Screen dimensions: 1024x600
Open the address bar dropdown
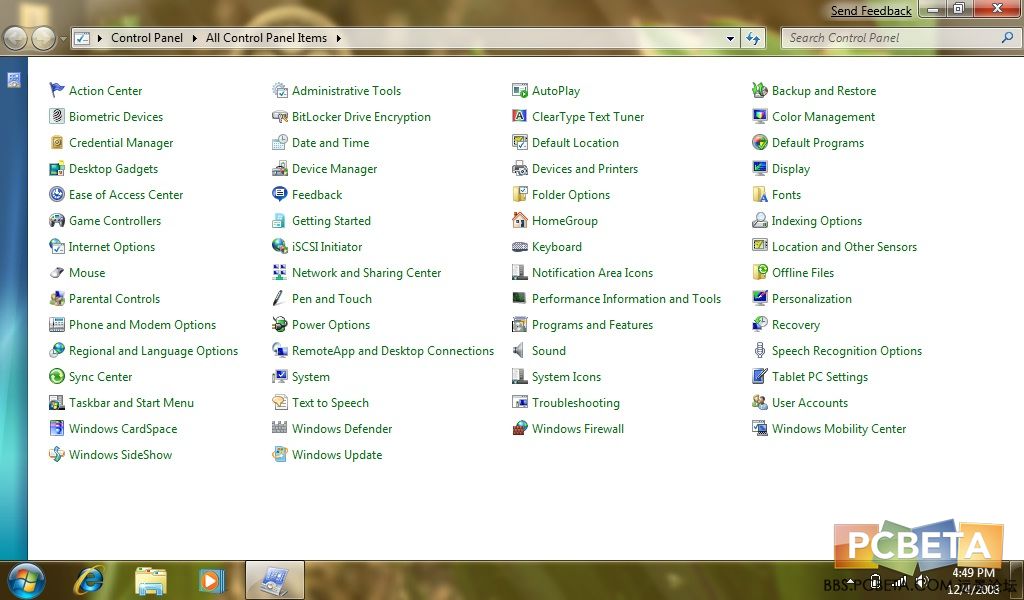(x=729, y=38)
